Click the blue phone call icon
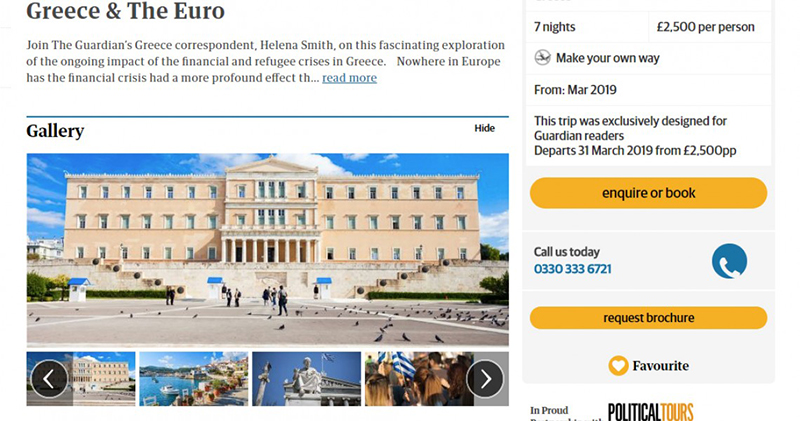 tap(729, 261)
